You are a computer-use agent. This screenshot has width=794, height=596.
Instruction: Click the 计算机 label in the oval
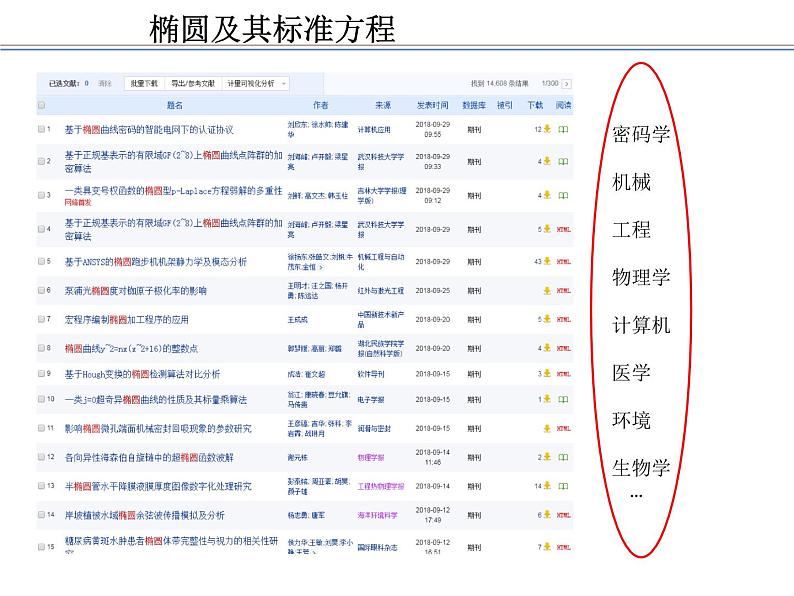(x=641, y=325)
